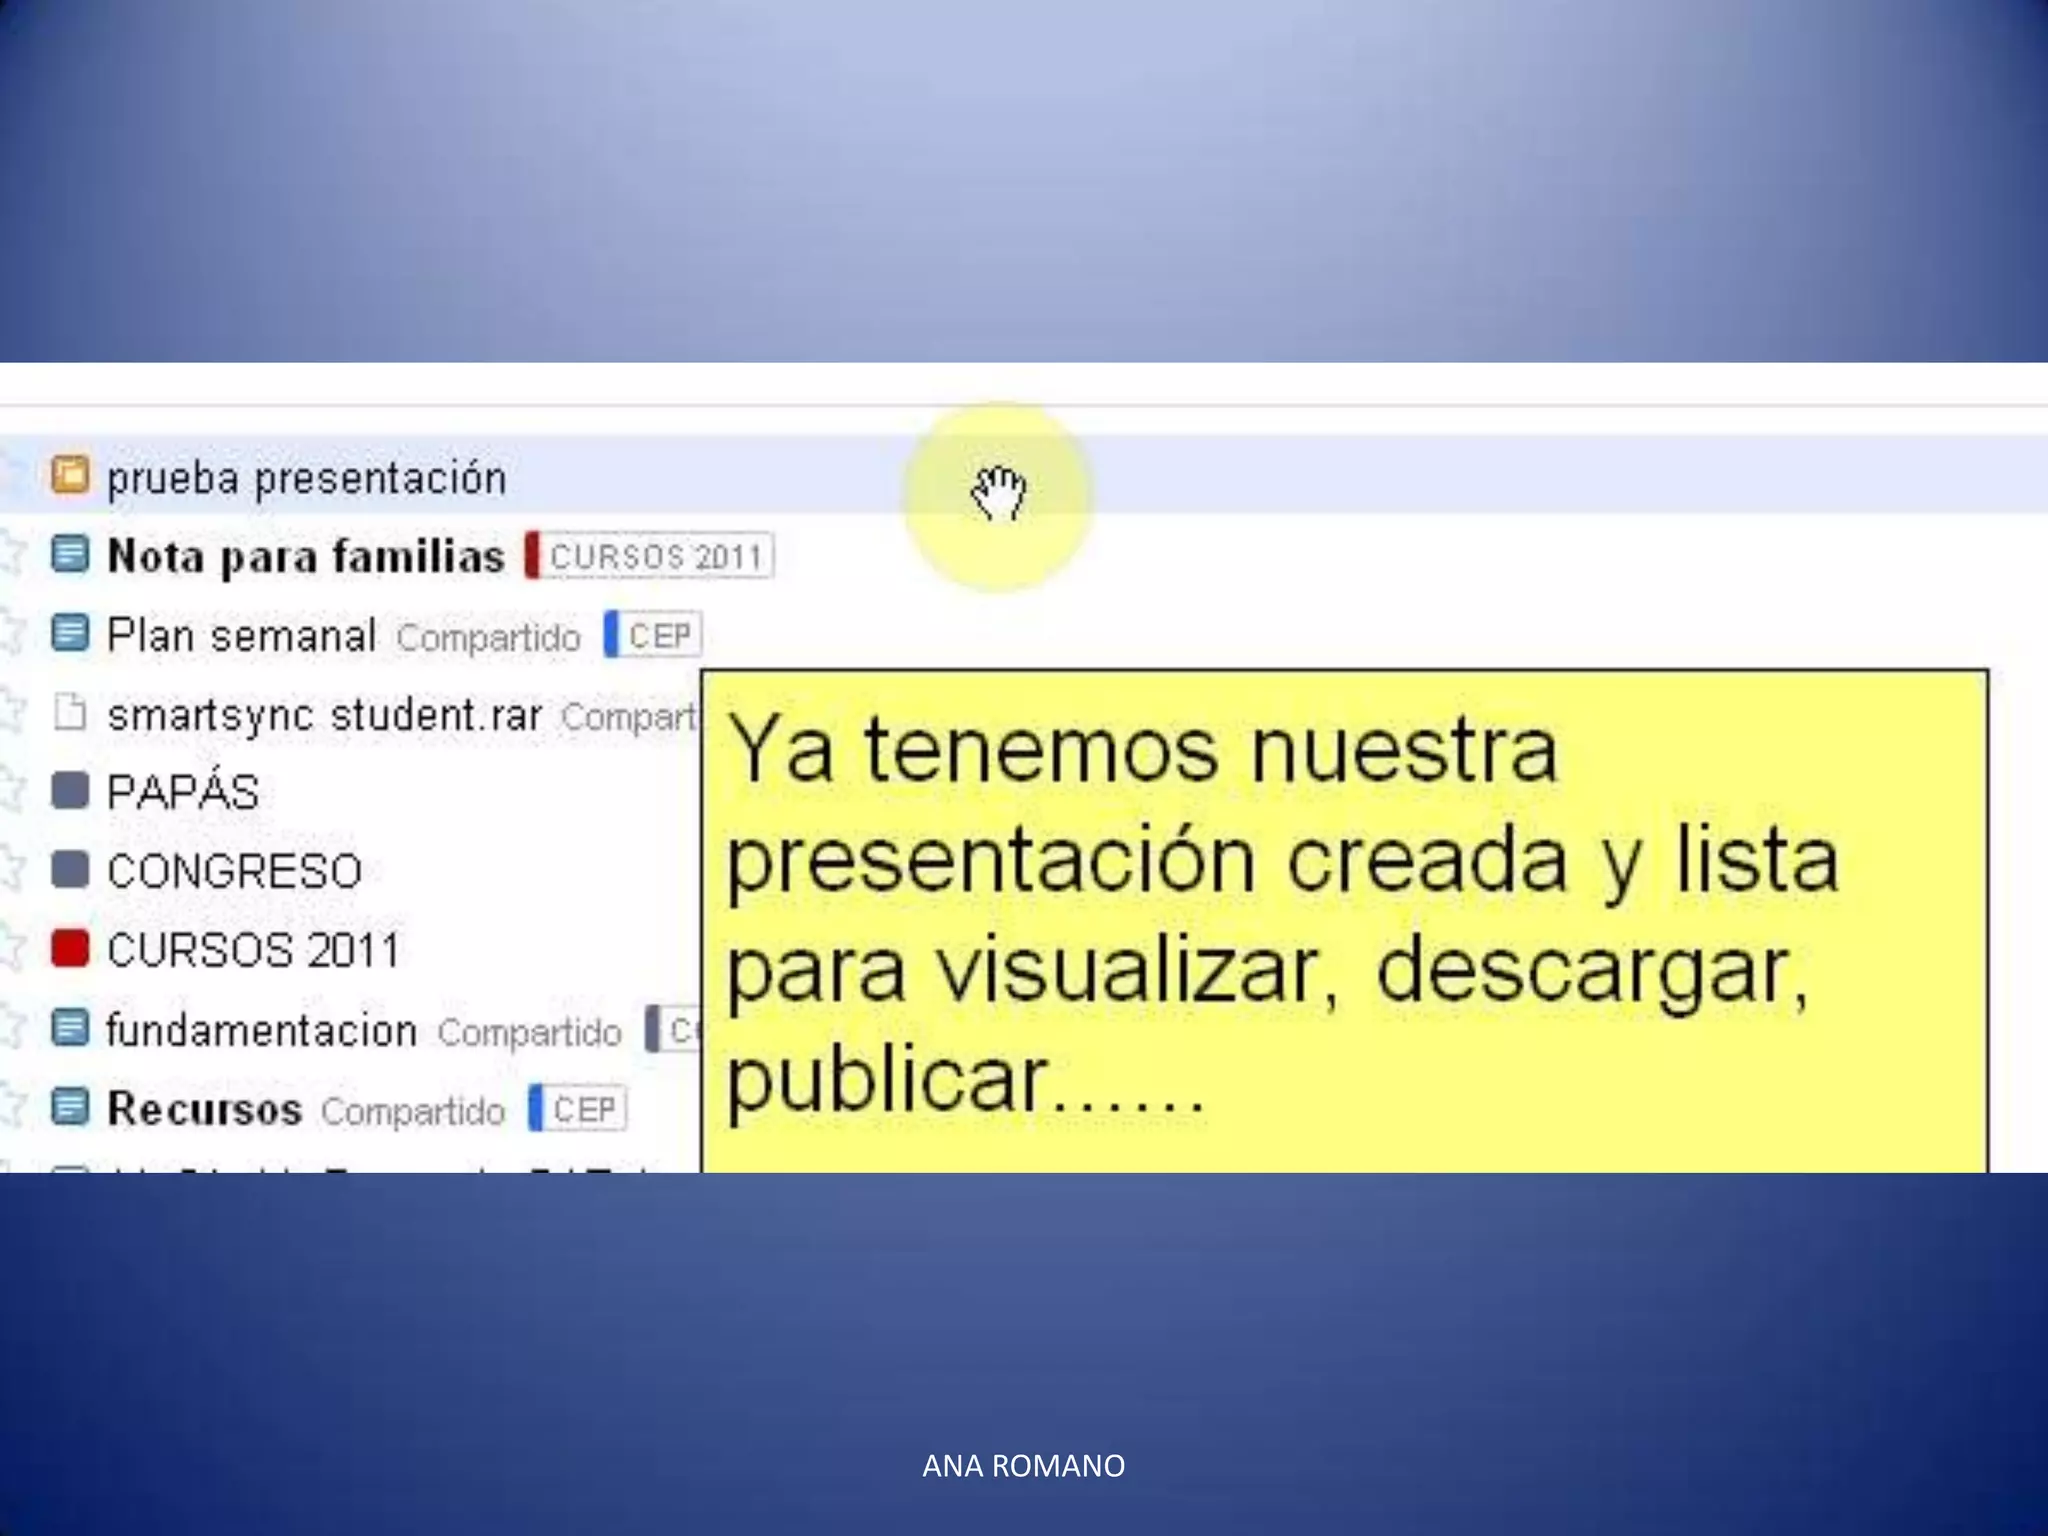Click the orange presentation icon beside prueba presentación
The image size is (2048, 1536).
pyautogui.click(x=70, y=475)
